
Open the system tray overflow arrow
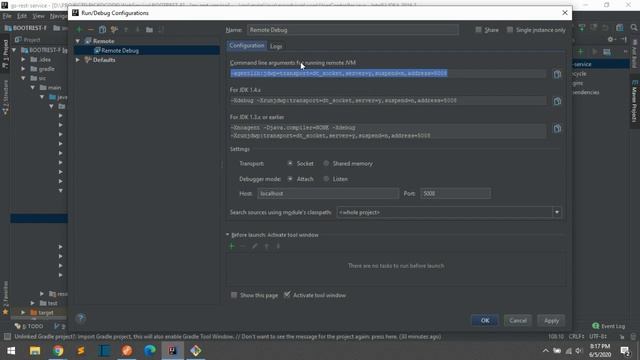(x=546, y=351)
